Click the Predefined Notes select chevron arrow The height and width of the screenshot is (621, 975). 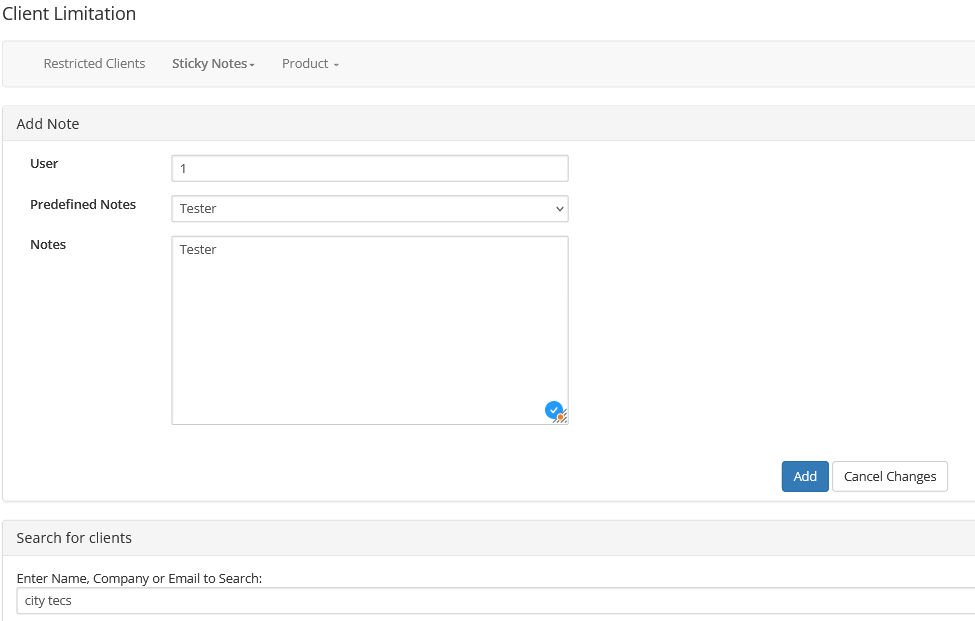coord(560,209)
